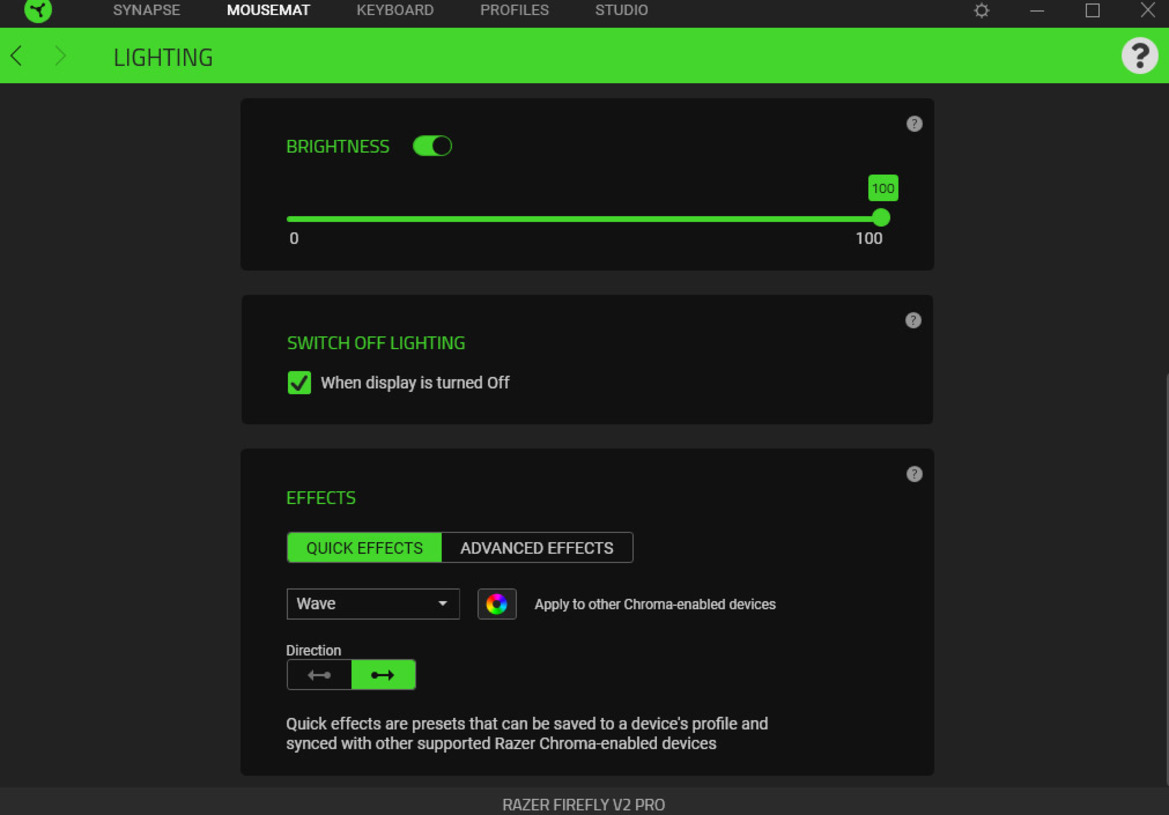Open the Studio tab
This screenshot has height=815, width=1169.
click(622, 10)
